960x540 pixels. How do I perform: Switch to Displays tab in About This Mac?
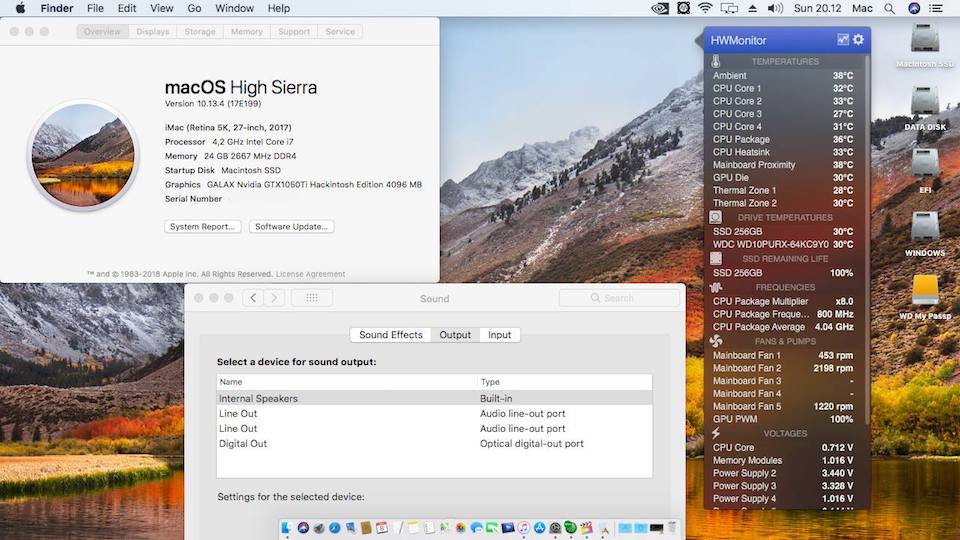(152, 32)
